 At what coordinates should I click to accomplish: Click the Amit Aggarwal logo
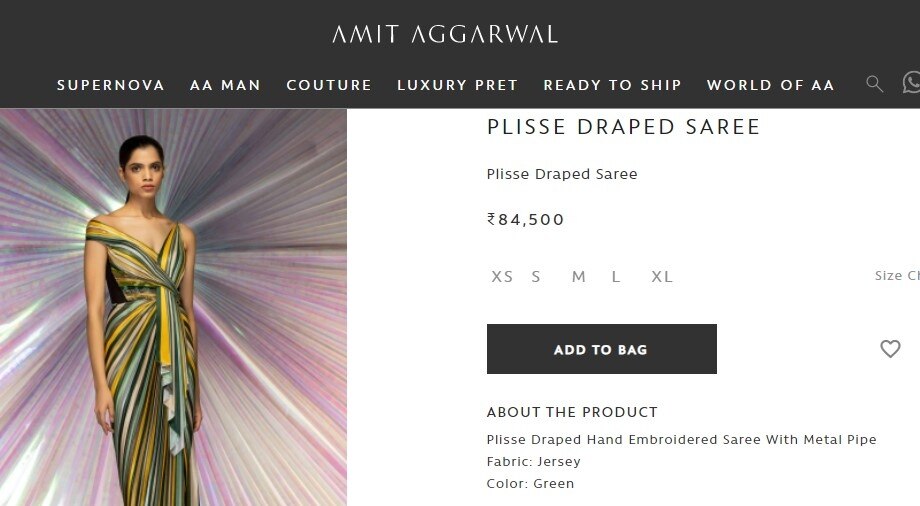click(445, 35)
